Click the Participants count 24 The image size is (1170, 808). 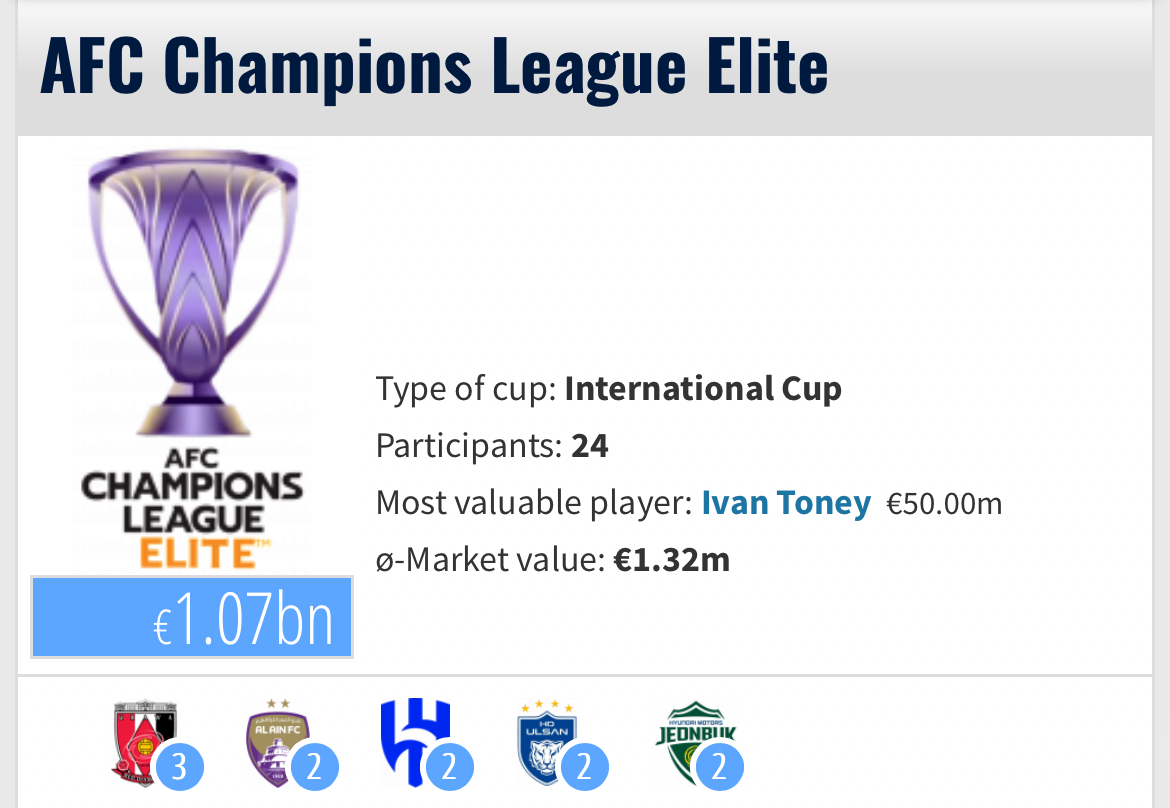point(590,446)
